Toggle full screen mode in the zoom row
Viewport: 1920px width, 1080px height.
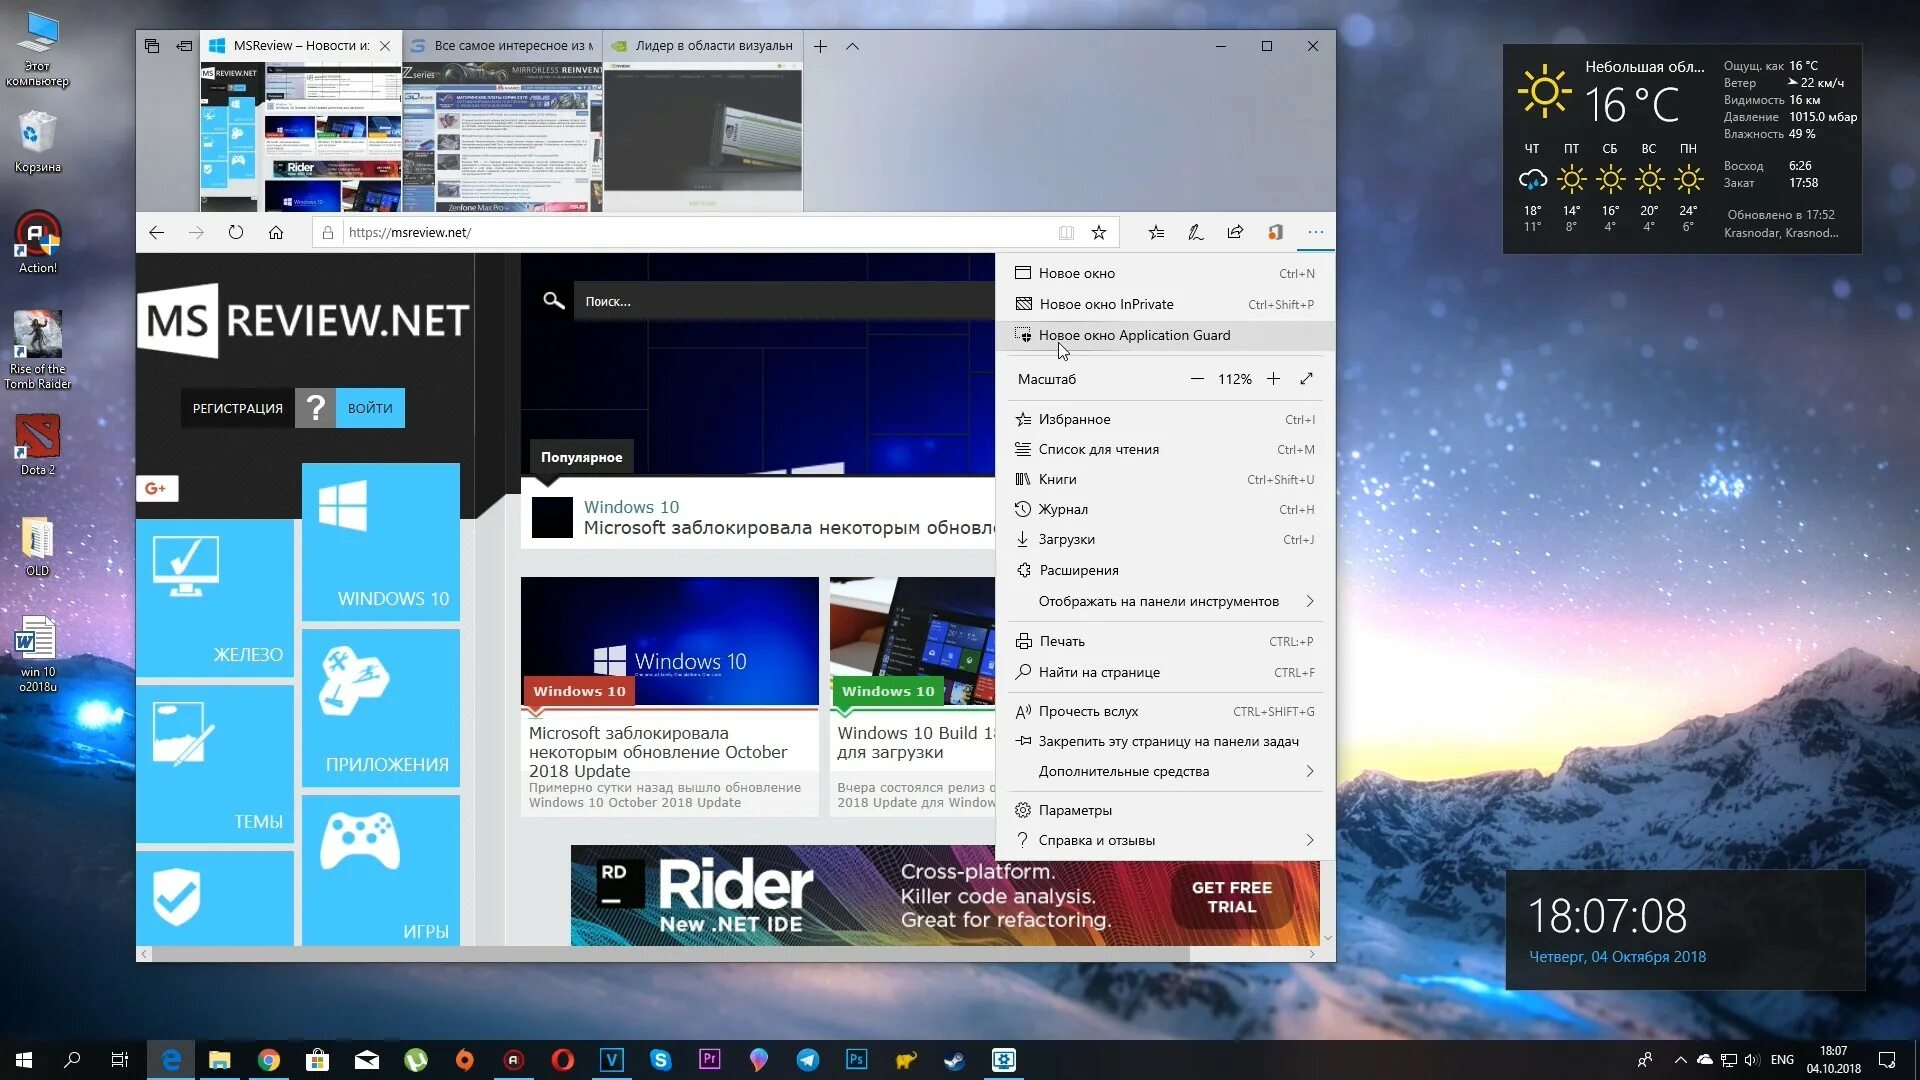point(1306,379)
